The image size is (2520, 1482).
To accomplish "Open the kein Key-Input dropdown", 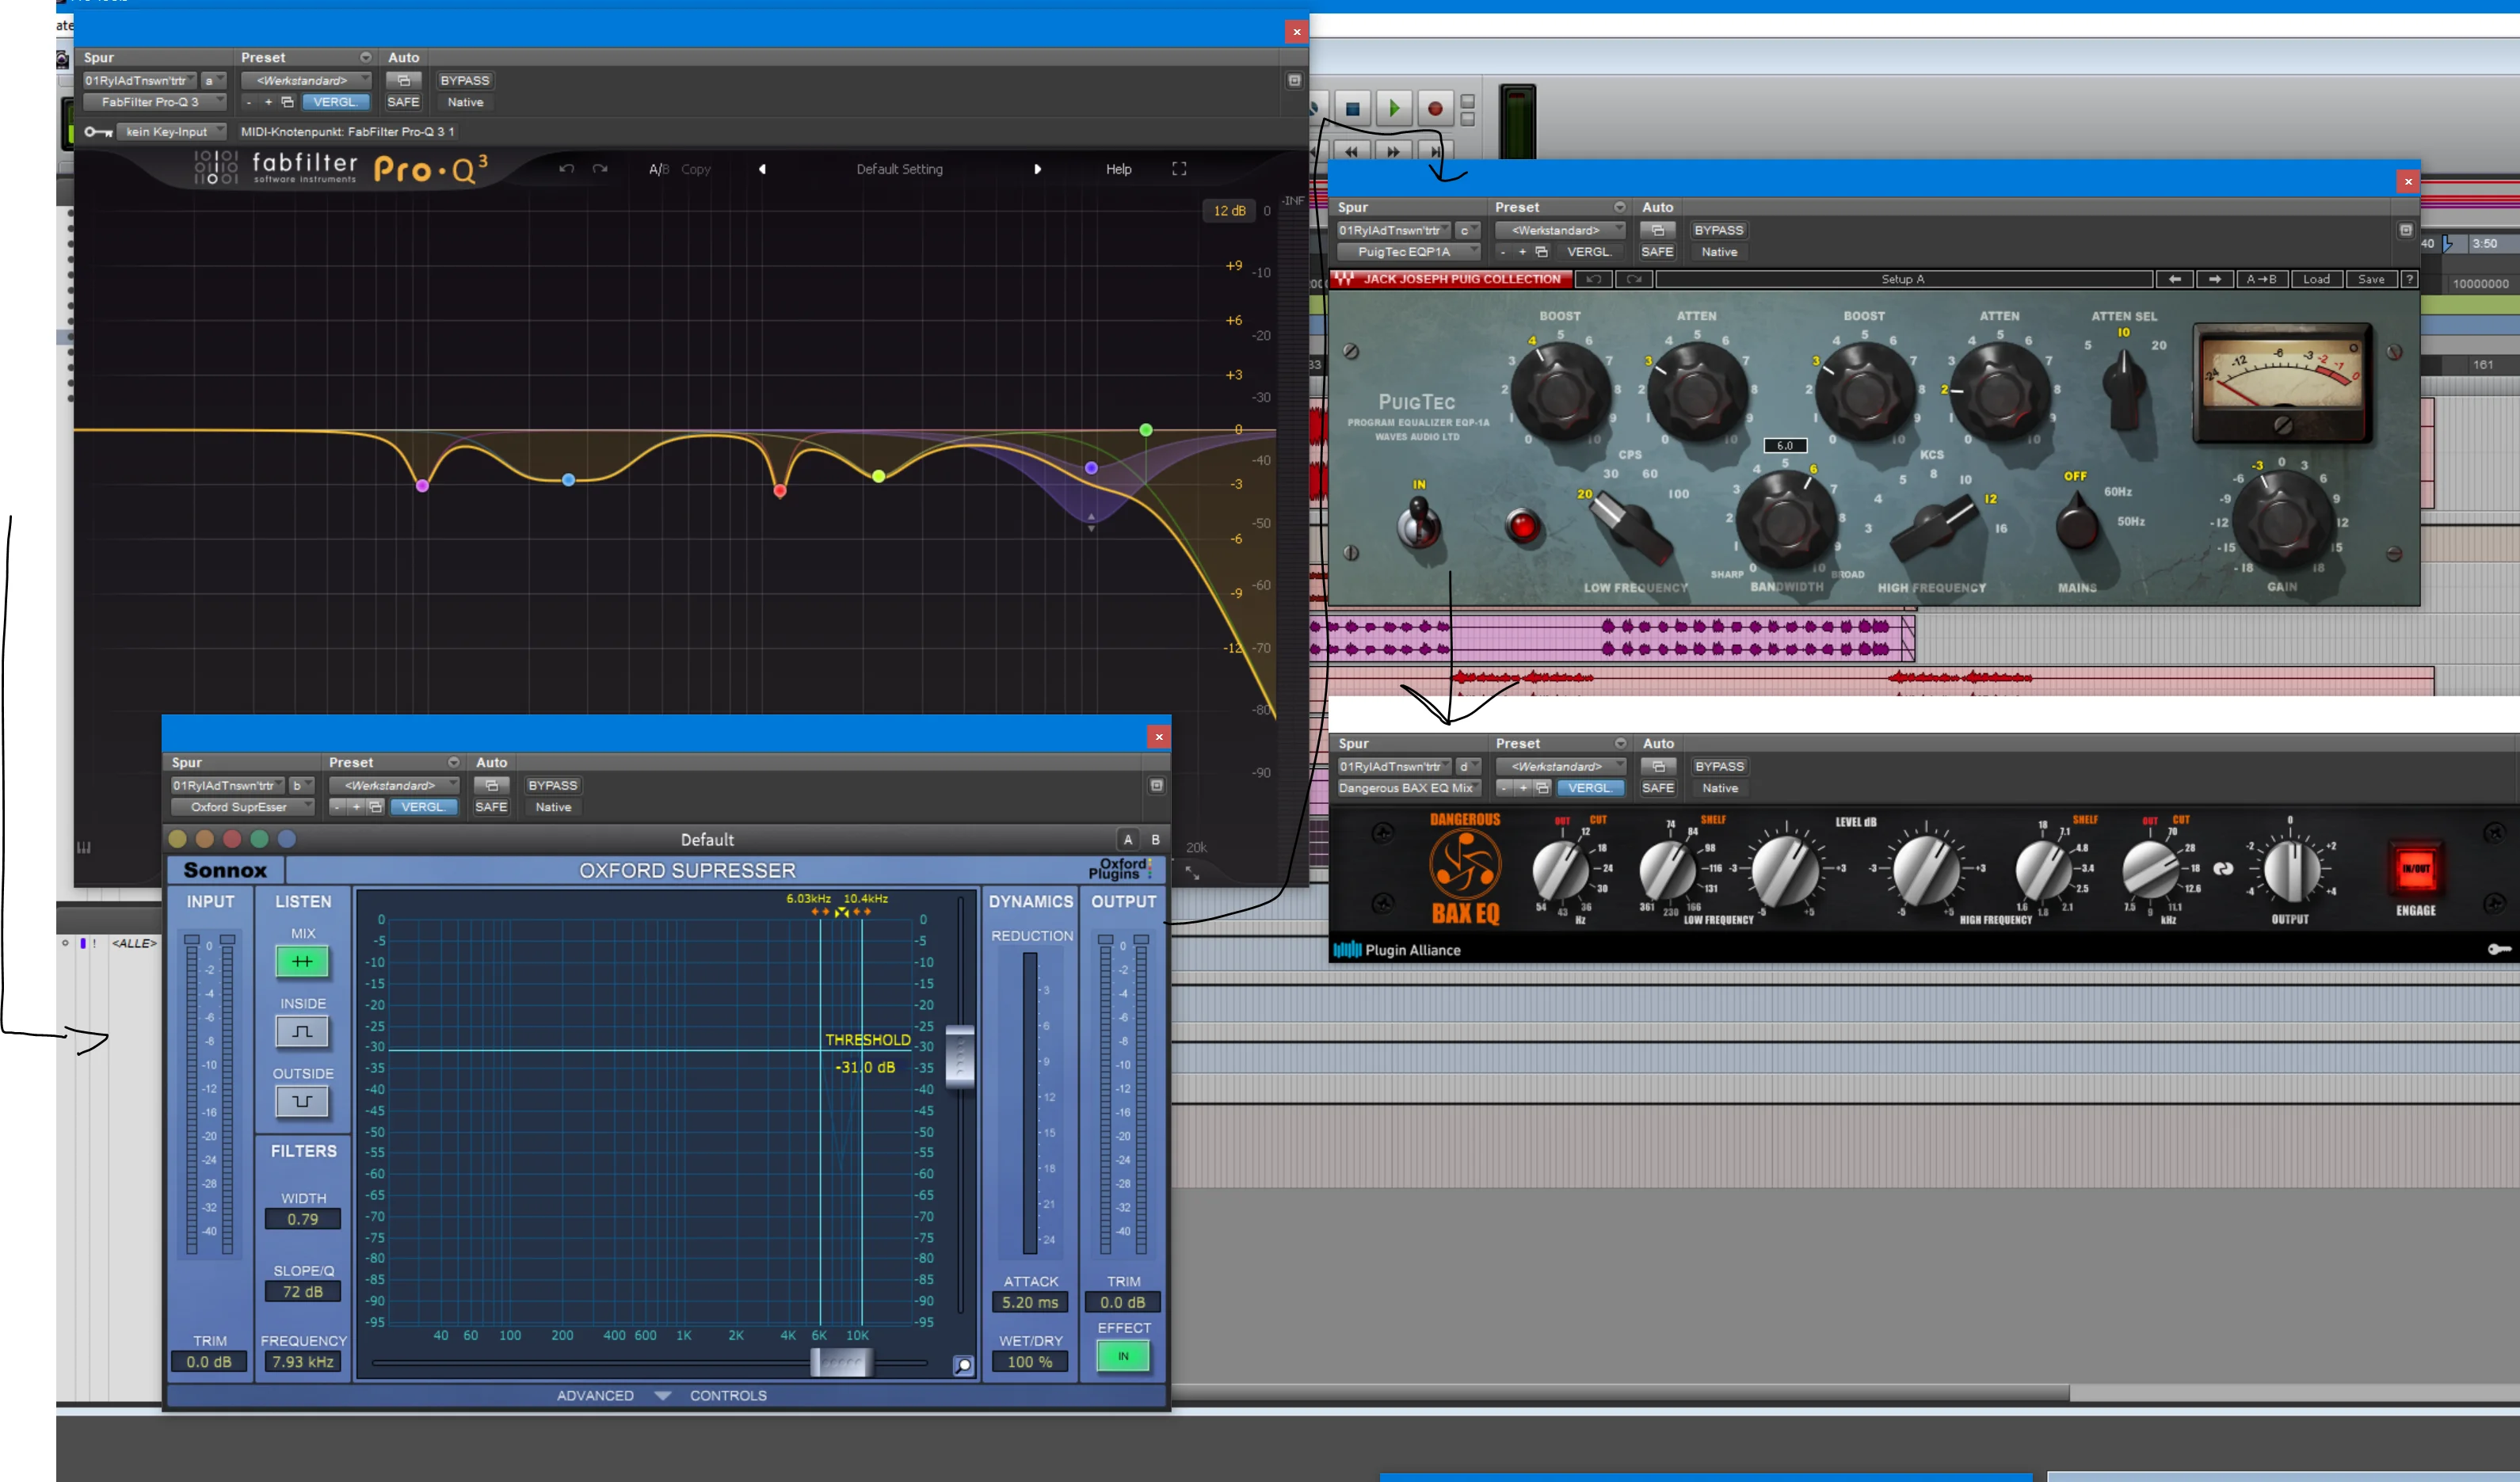I will pos(172,132).
